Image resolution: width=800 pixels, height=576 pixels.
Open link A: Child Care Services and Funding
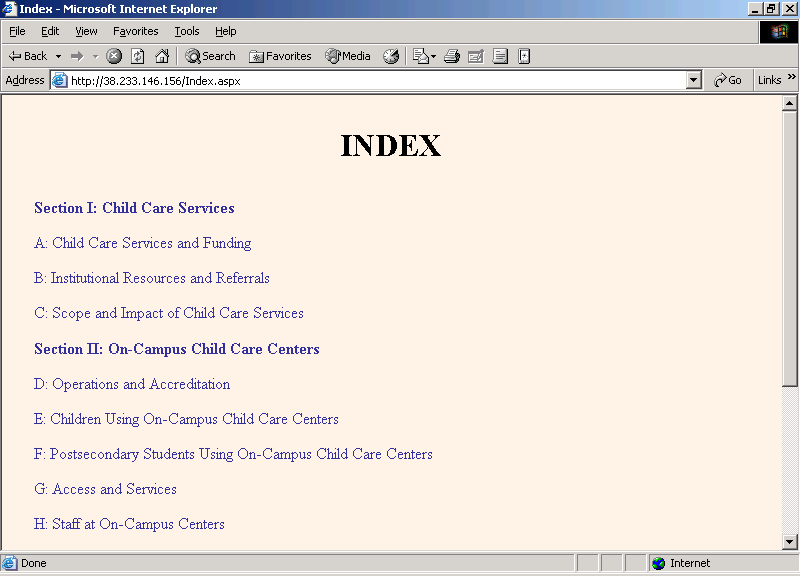(142, 243)
